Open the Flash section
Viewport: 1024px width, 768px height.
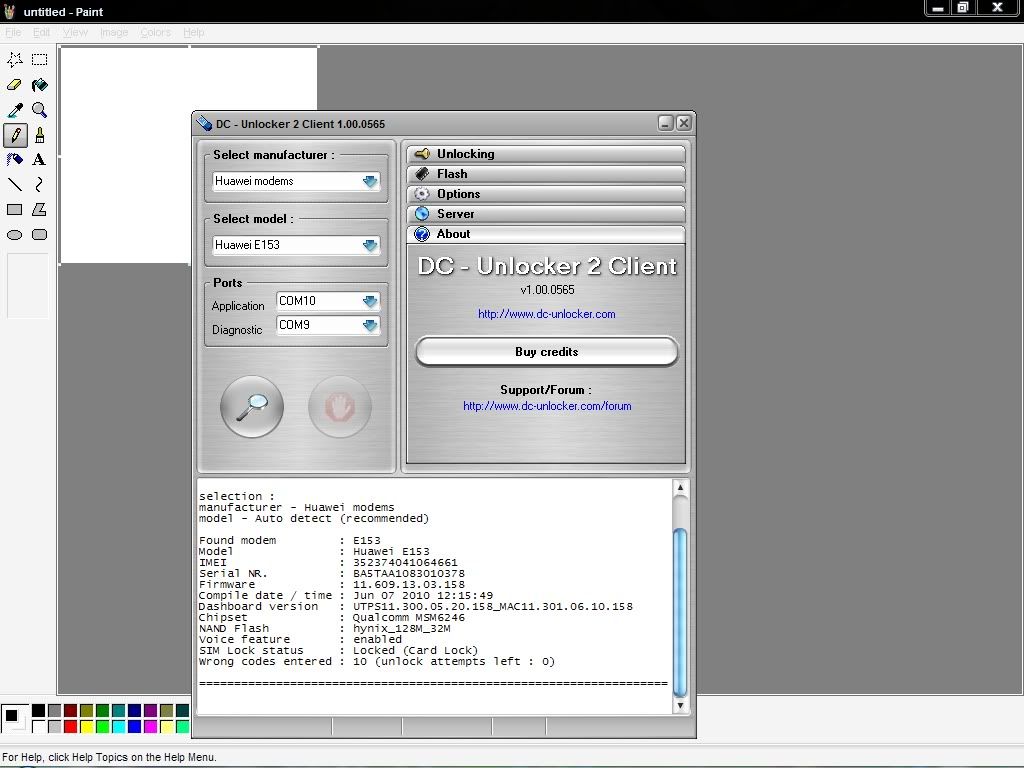[546, 174]
